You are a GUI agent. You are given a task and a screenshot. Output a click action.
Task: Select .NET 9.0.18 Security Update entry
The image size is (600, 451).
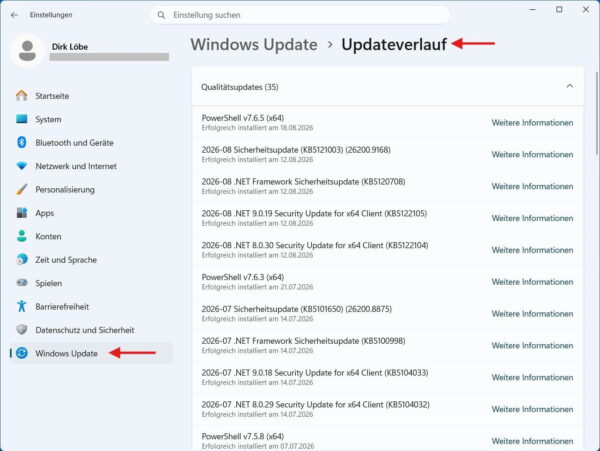[x=388, y=377]
